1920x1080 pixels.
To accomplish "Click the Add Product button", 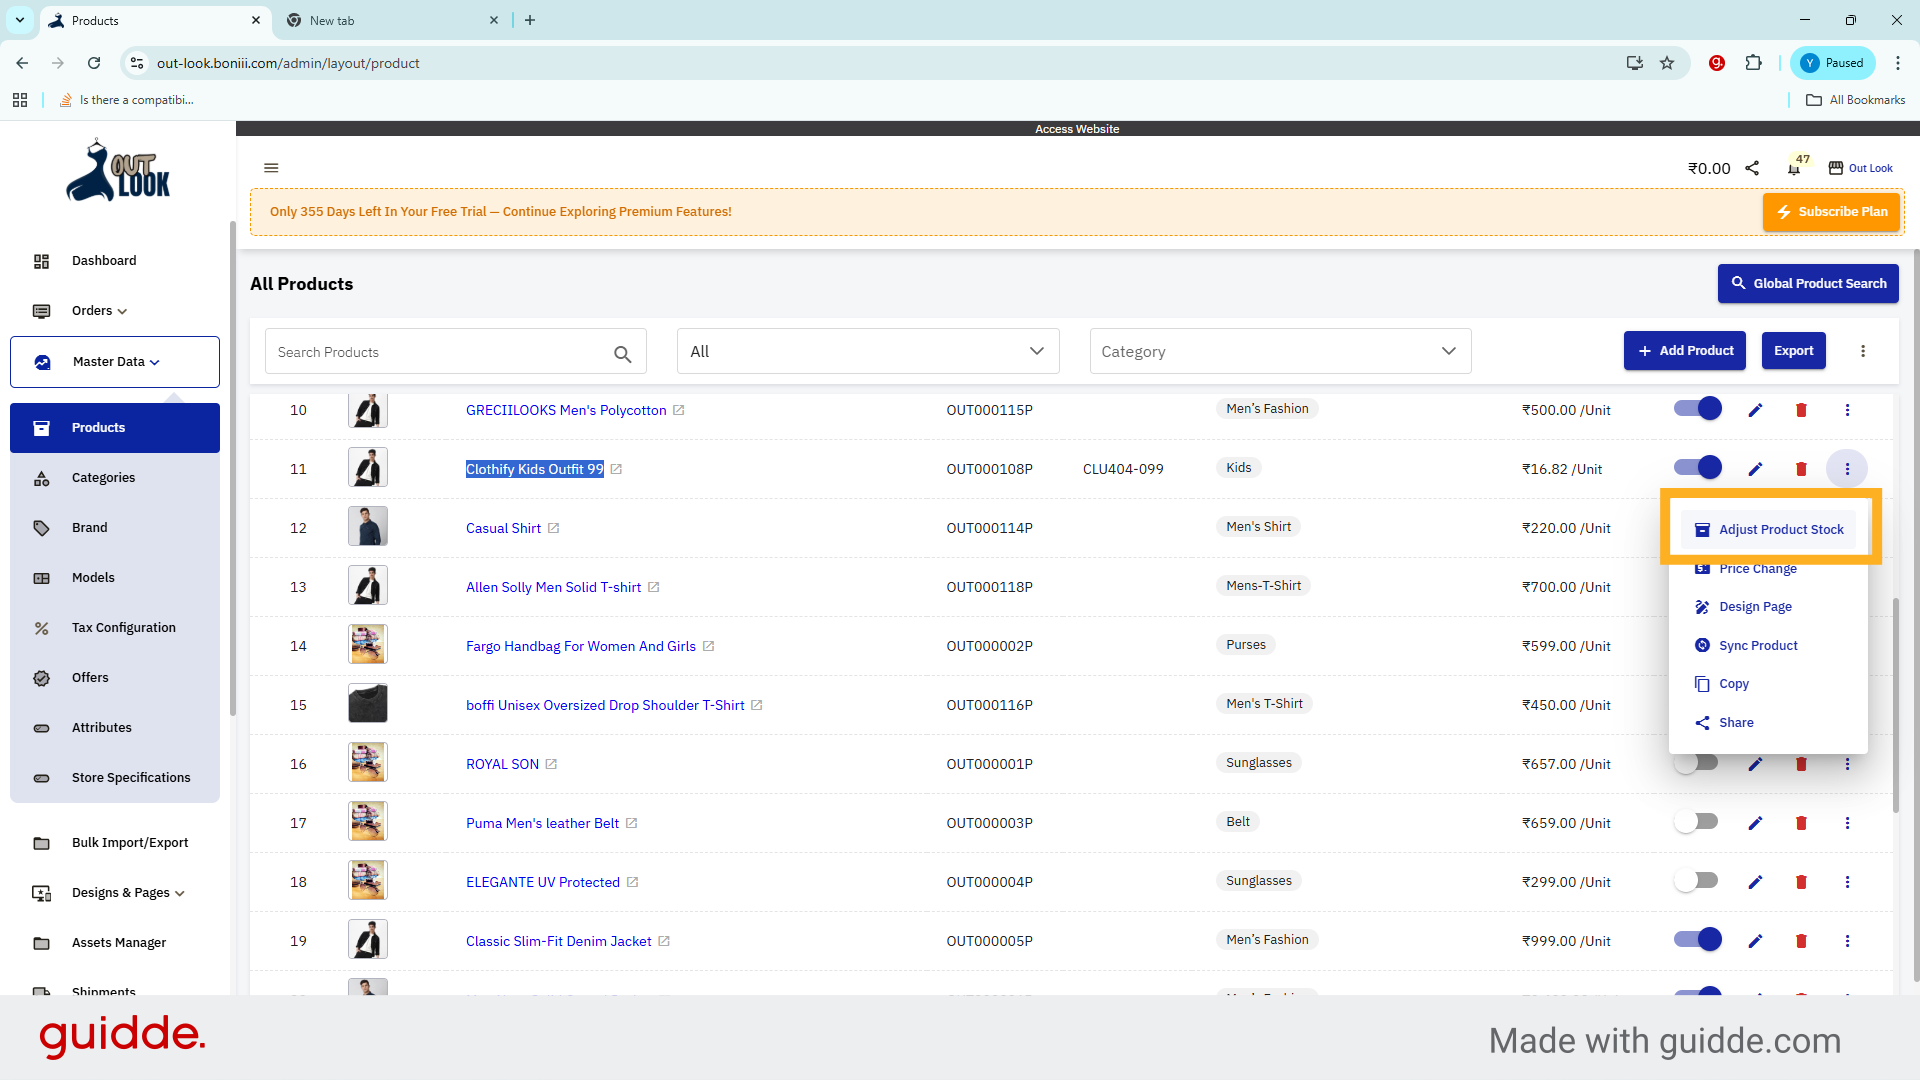I will 1685,351.
